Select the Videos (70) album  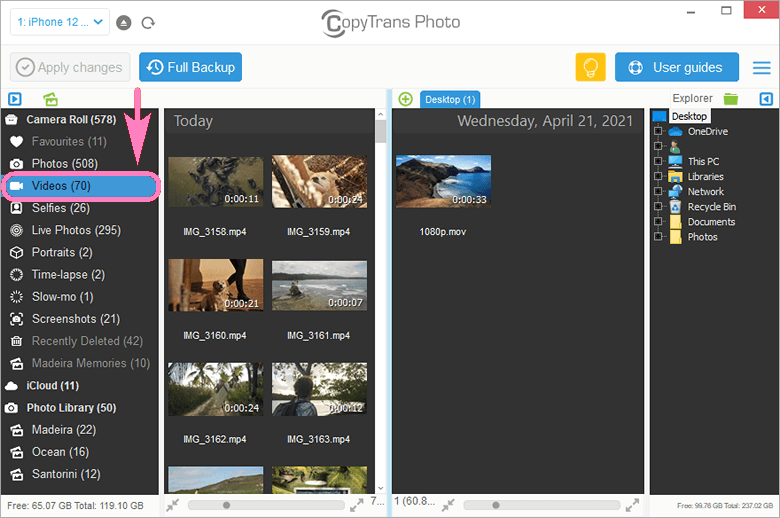tap(80, 186)
